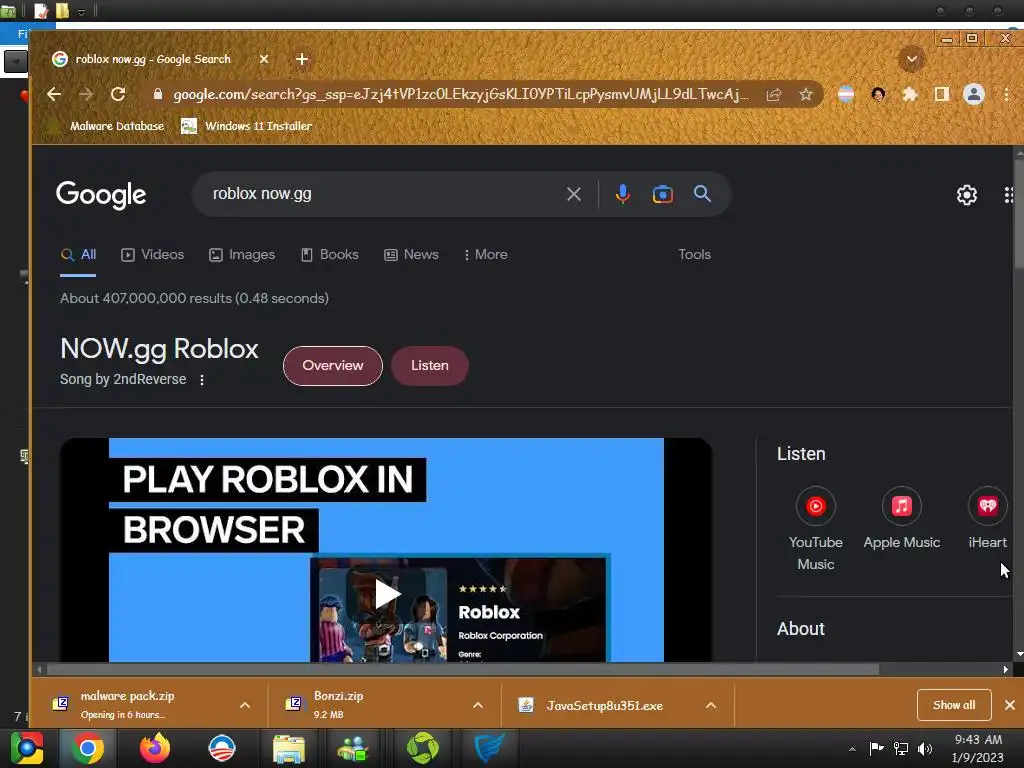Switch to the Videos tab
This screenshot has height=768, width=1024.
tap(153, 255)
